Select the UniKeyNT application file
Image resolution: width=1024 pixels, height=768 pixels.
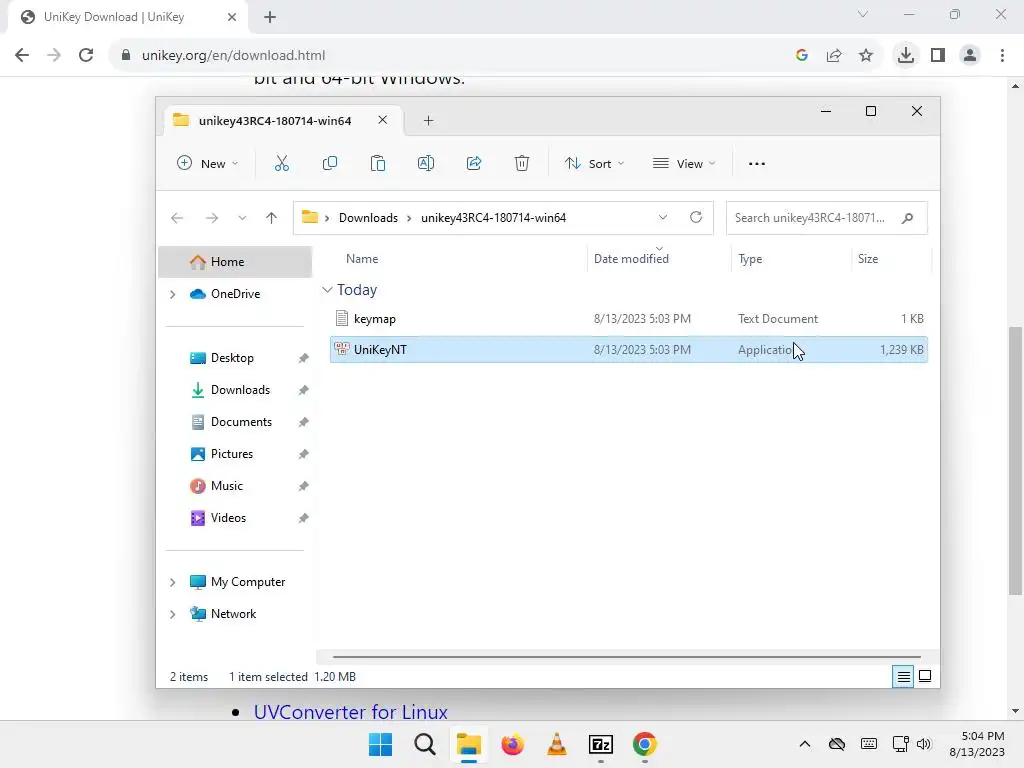(x=629, y=349)
